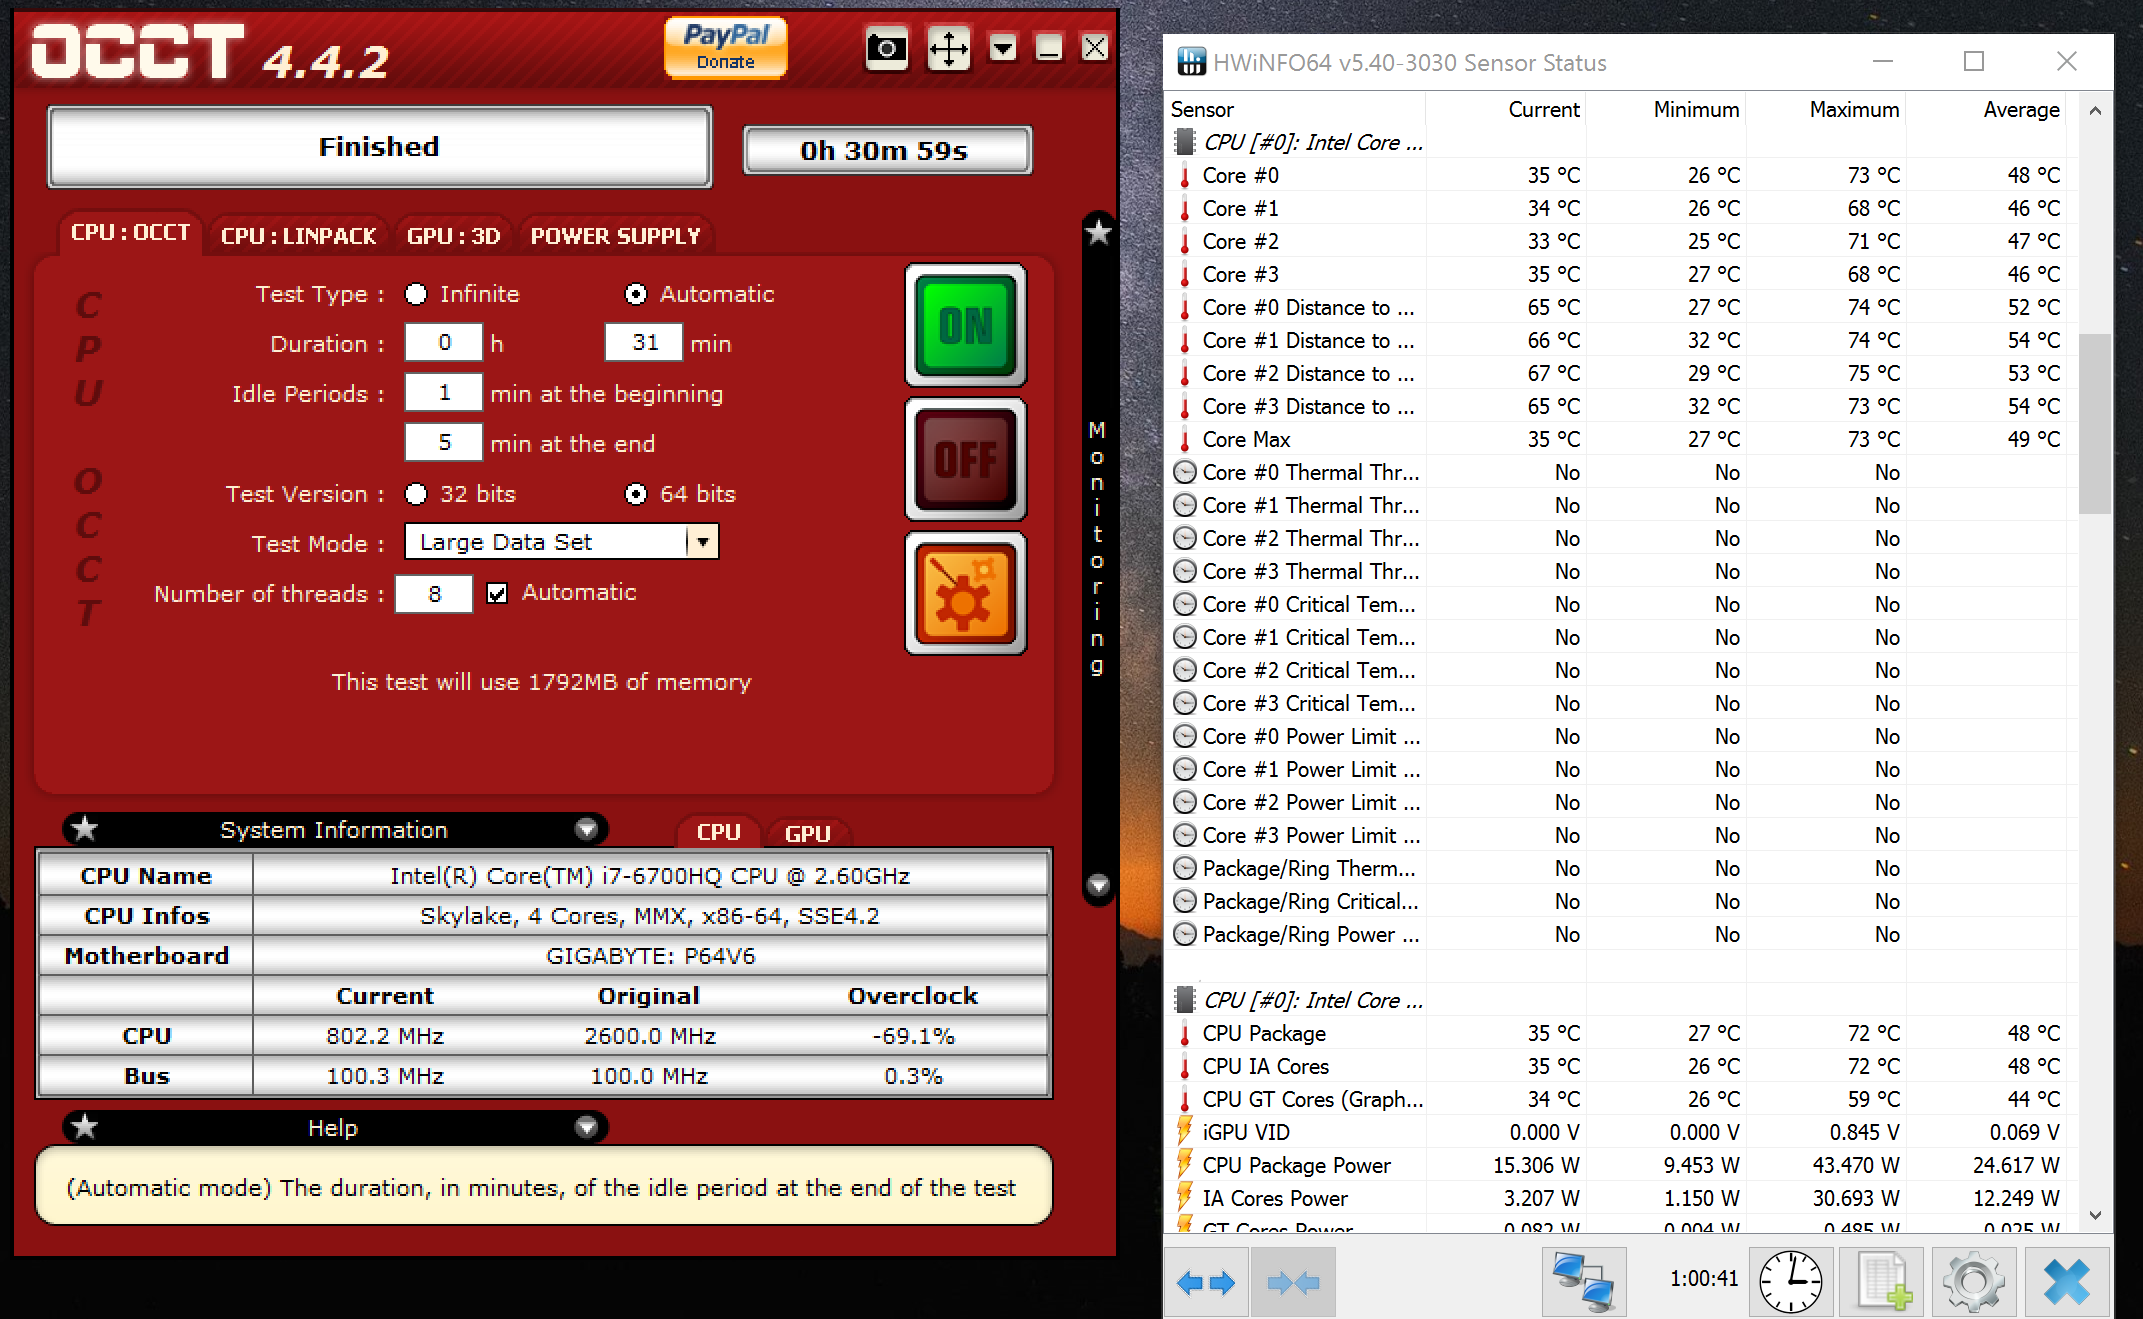Open the Test Mode dropdown

point(702,542)
